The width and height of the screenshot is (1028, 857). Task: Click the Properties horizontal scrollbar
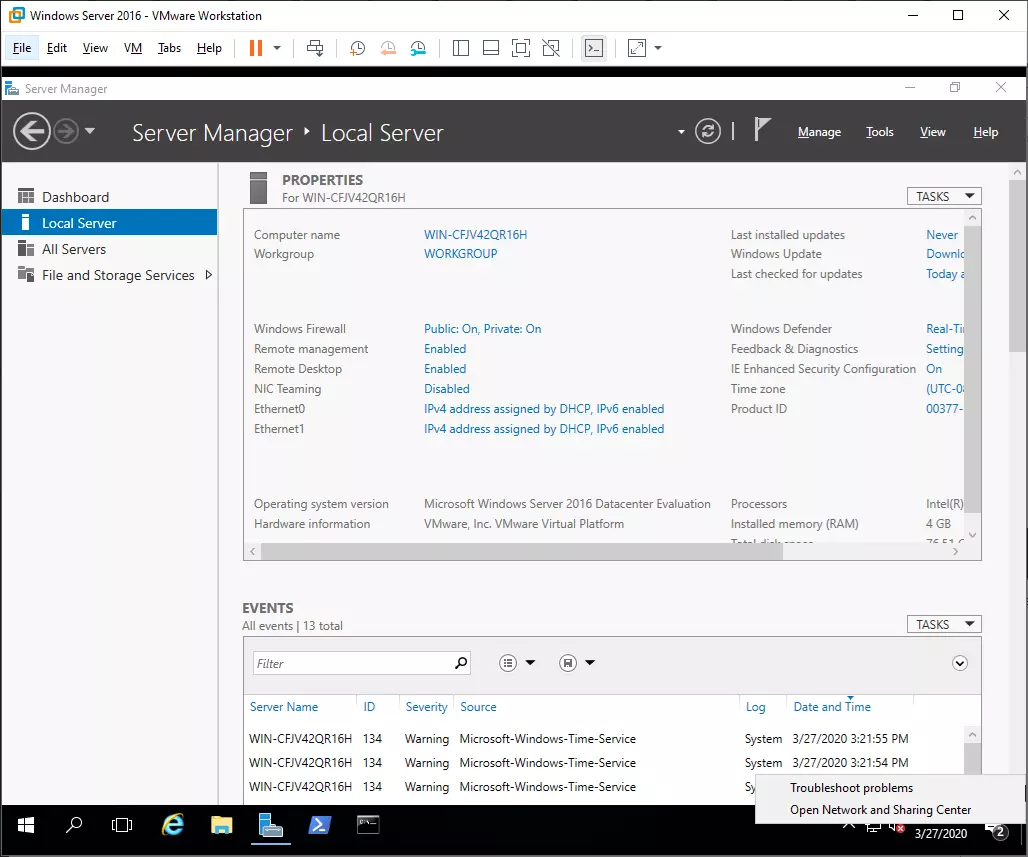pyautogui.click(x=522, y=551)
